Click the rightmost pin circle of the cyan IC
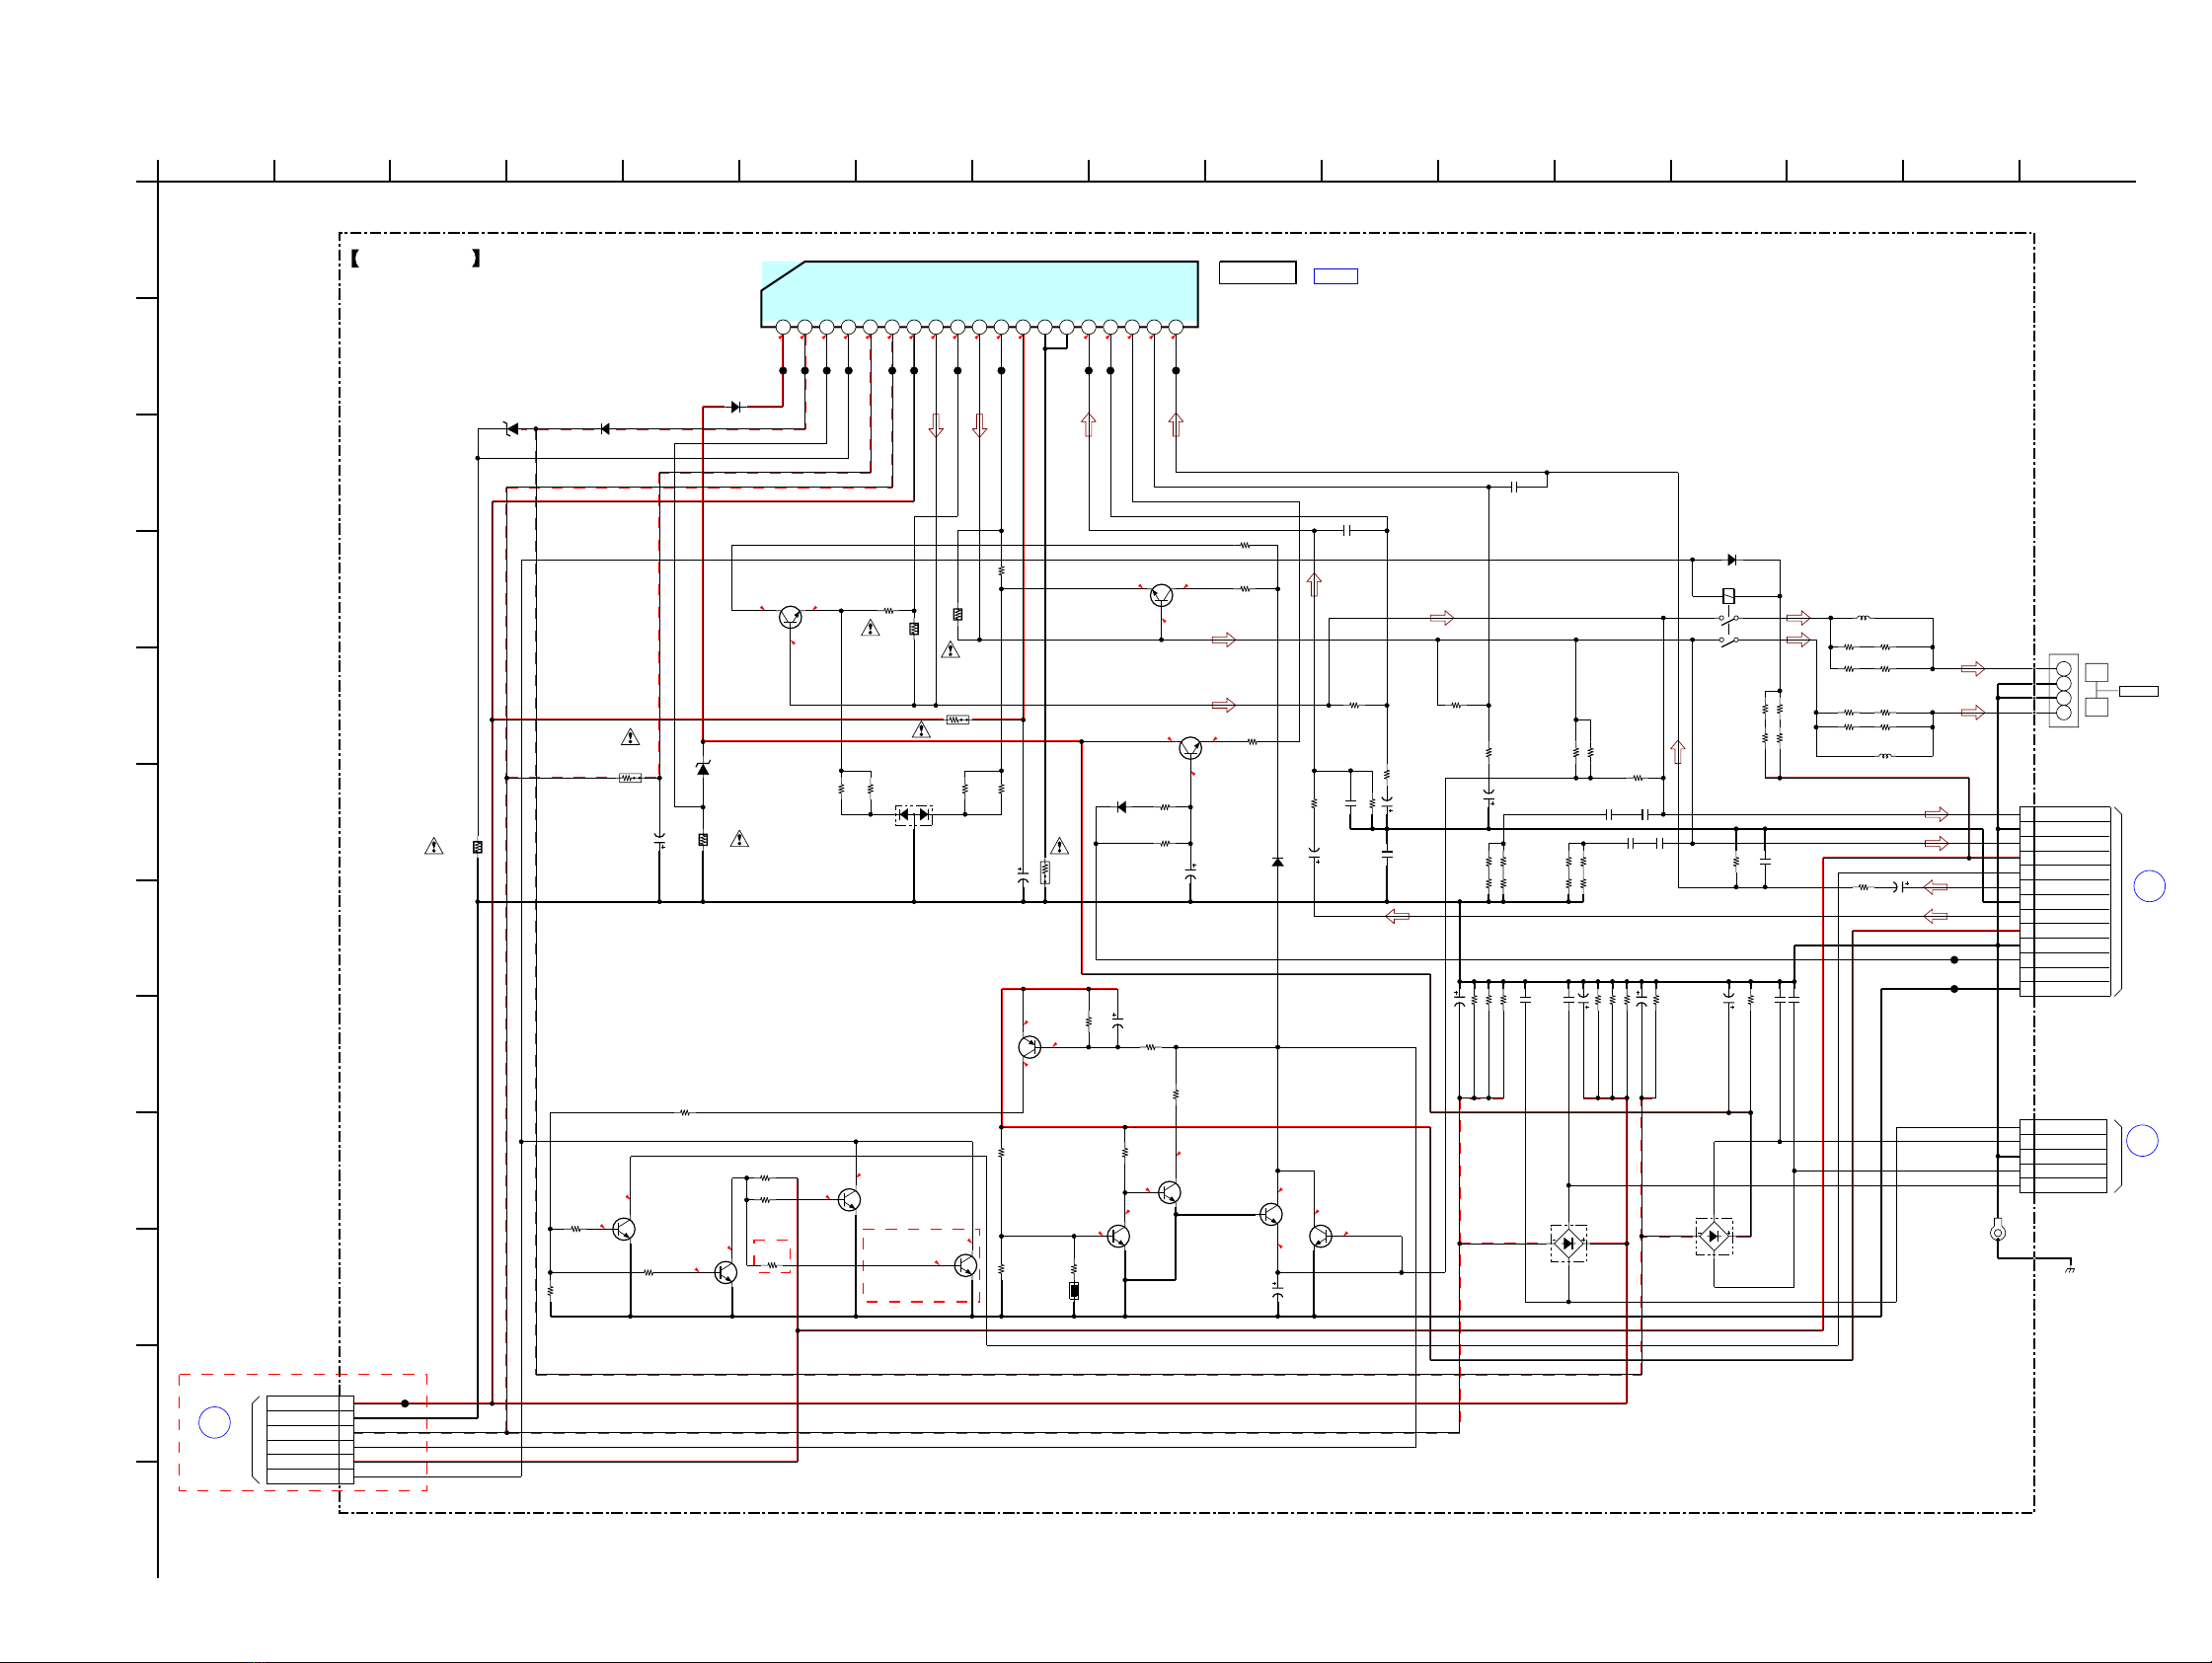The height and width of the screenshot is (1663, 2212). (x=1176, y=327)
